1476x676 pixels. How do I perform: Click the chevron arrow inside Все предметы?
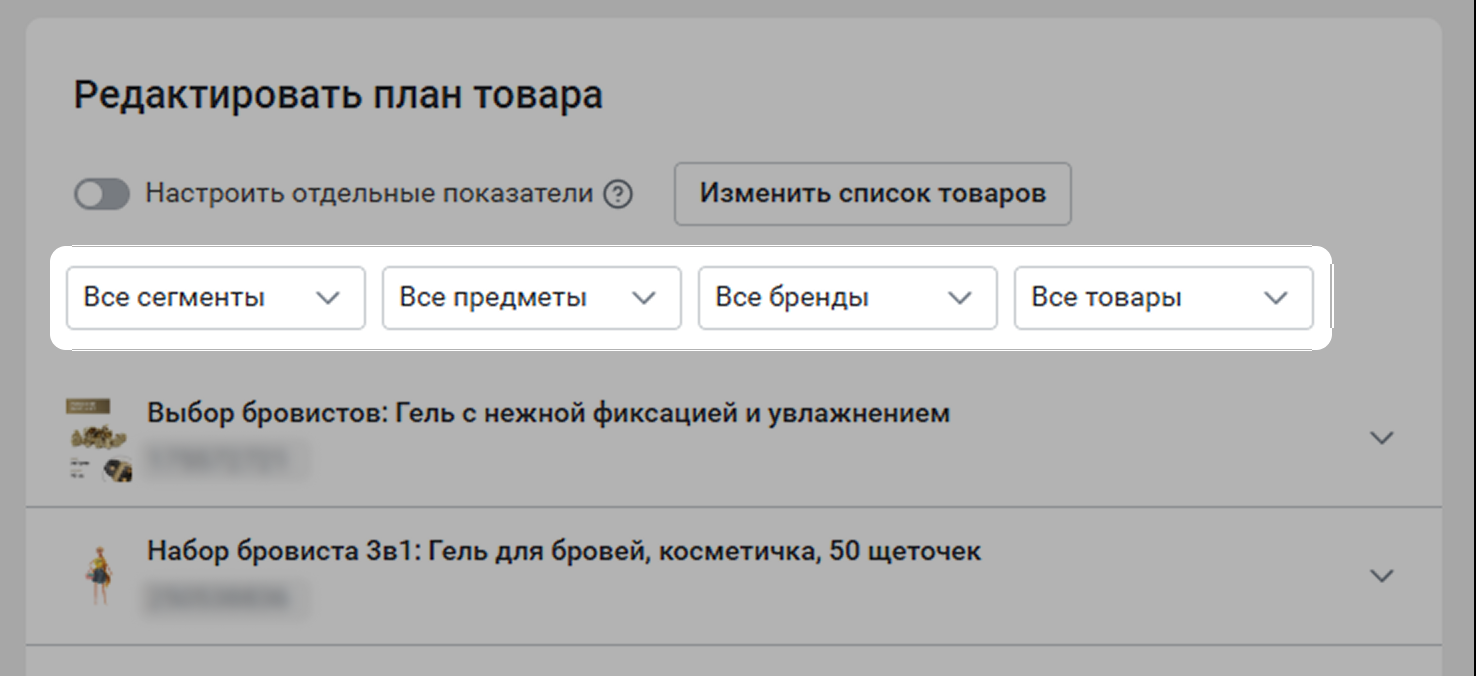pyautogui.click(x=644, y=298)
